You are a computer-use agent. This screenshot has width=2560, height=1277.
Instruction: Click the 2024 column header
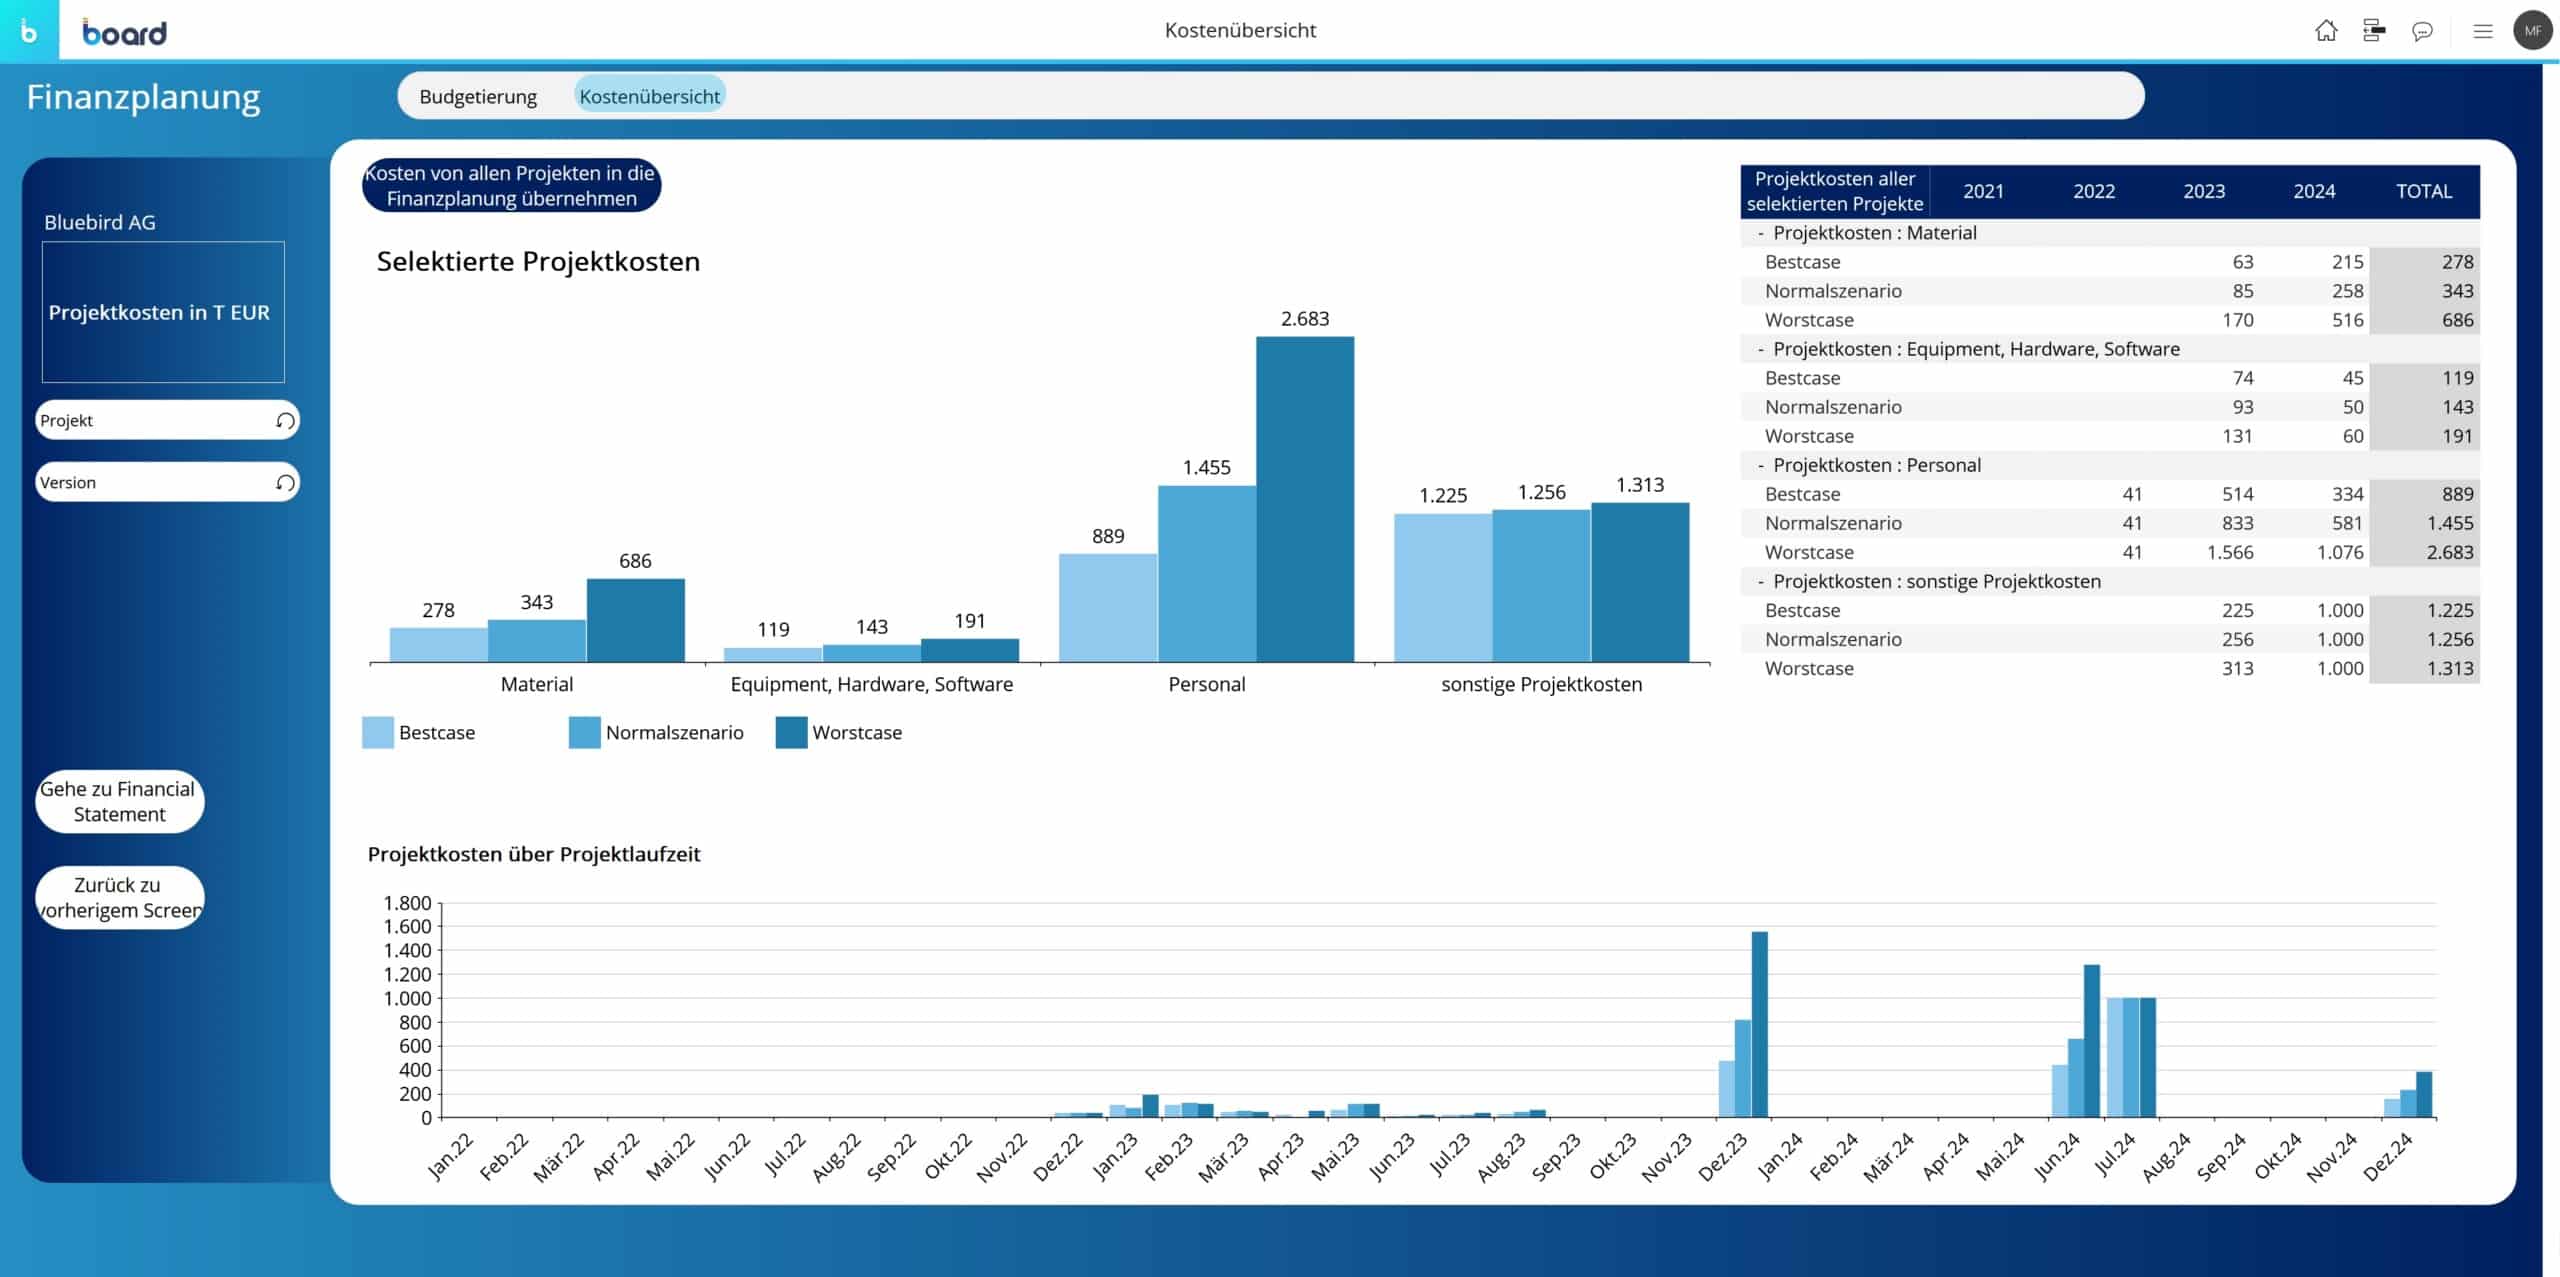[2314, 191]
